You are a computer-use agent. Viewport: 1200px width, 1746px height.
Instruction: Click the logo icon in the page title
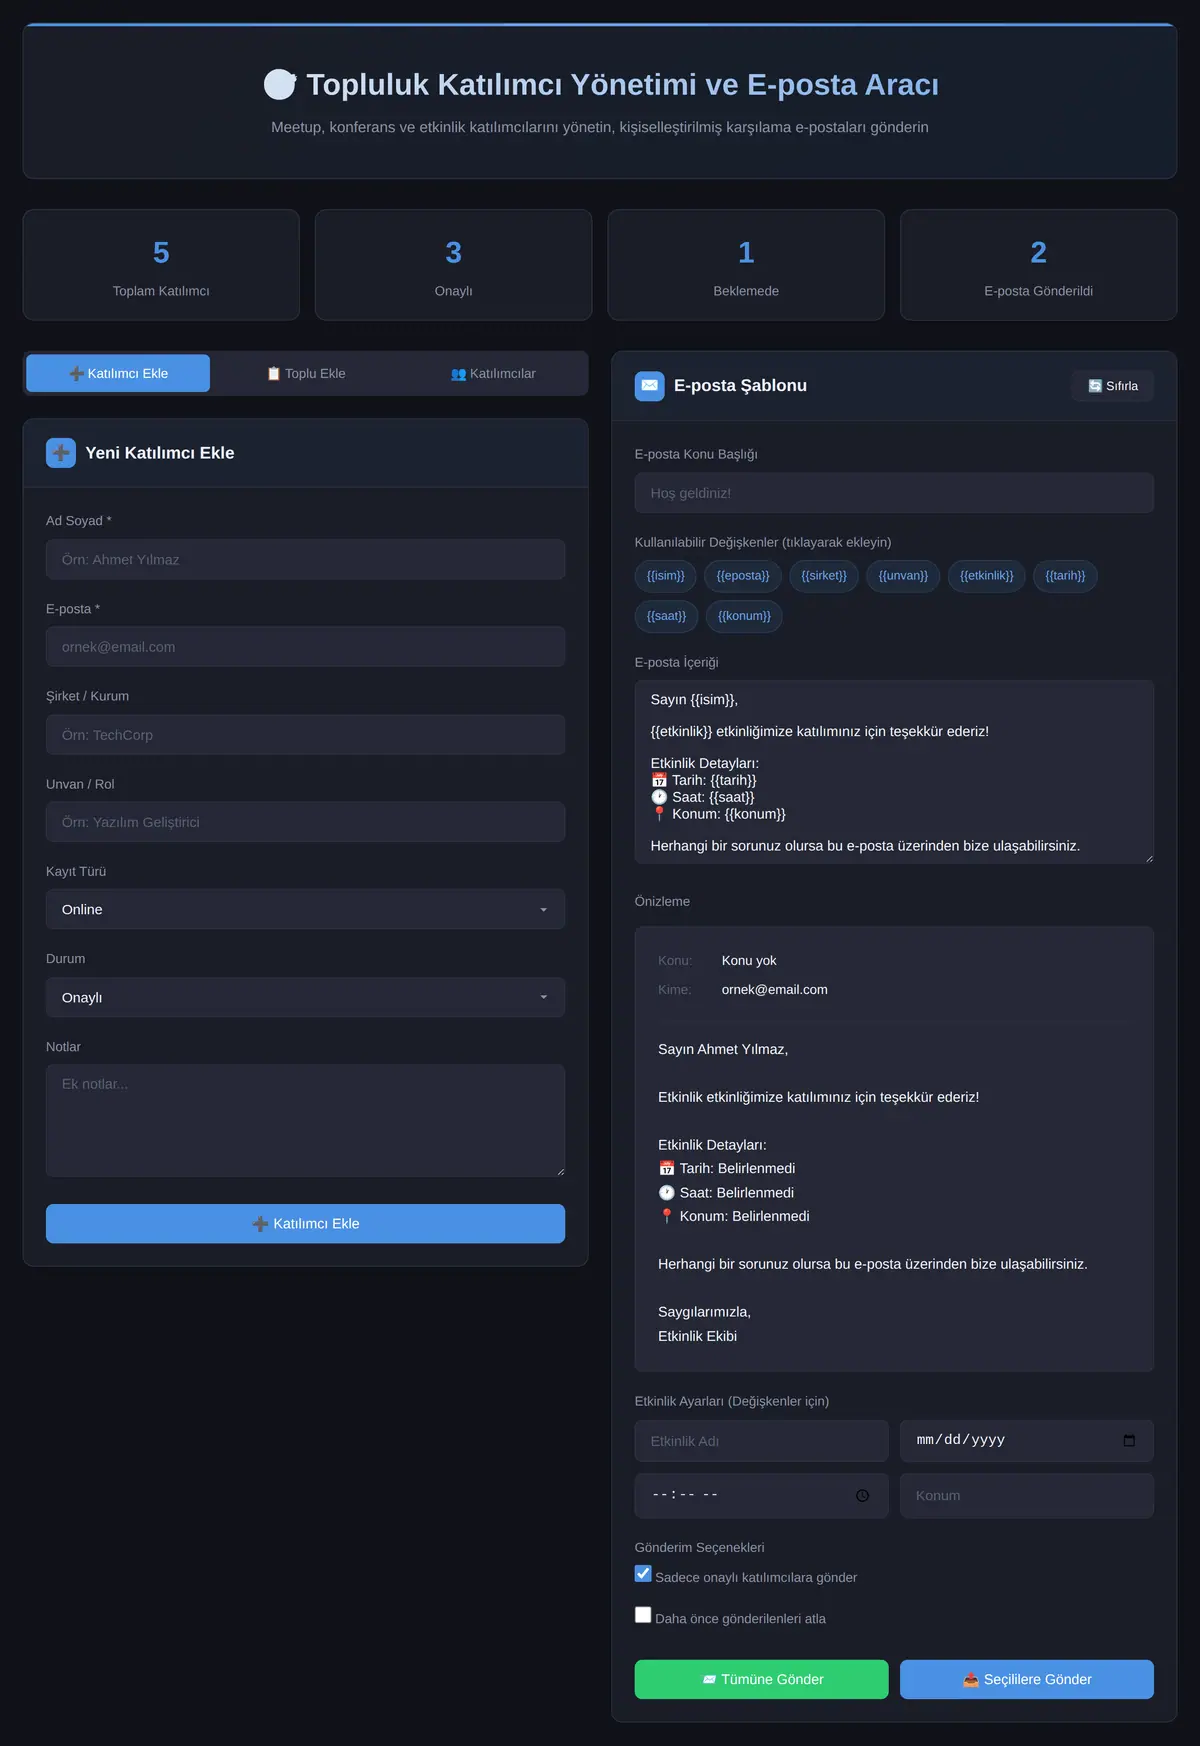click(x=280, y=85)
